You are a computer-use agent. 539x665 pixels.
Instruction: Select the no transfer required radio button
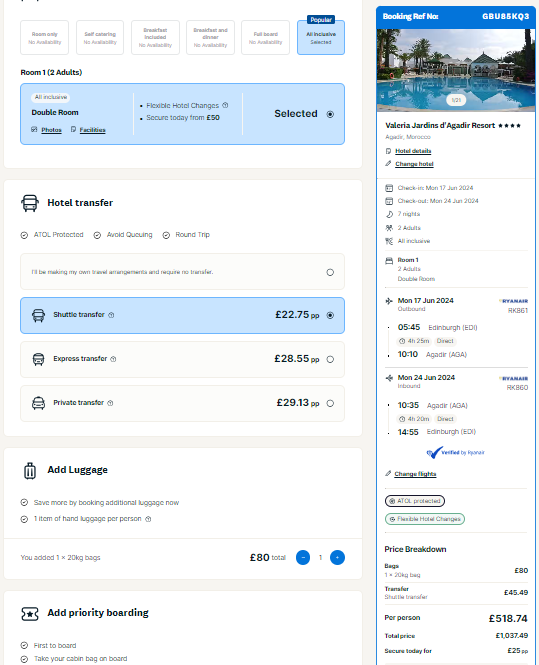pos(330,272)
